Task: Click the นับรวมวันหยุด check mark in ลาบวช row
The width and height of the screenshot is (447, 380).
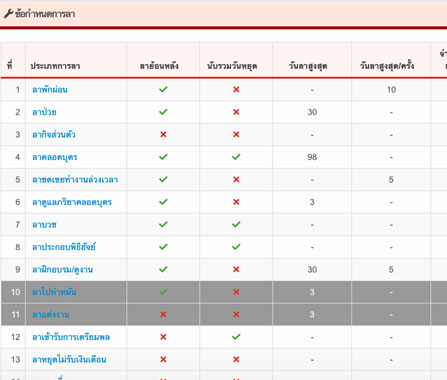Action: point(236,224)
